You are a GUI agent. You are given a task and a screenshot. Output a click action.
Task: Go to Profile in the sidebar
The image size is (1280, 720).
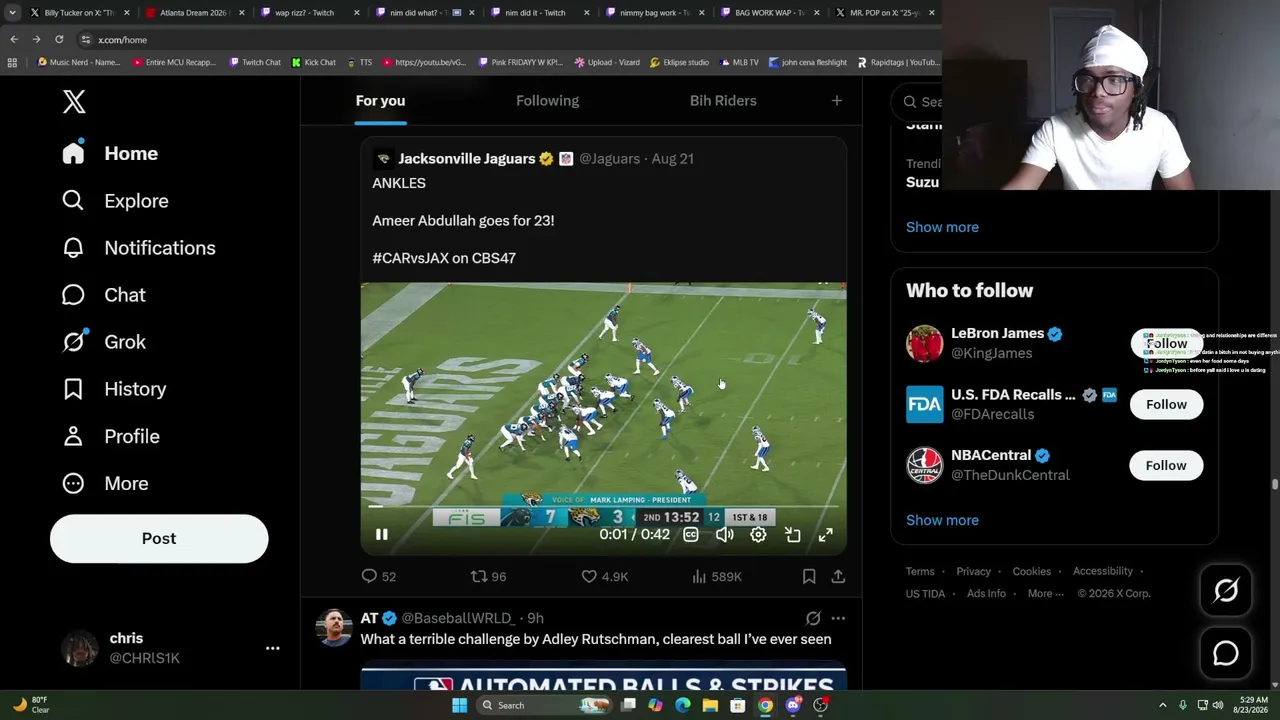tap(110, 436)
